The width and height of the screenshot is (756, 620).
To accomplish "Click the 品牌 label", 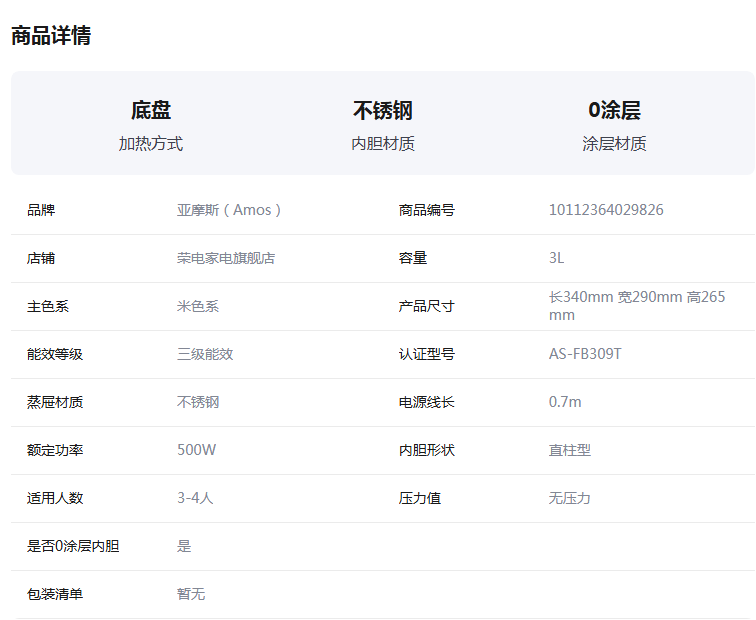I will coord(41,210).
